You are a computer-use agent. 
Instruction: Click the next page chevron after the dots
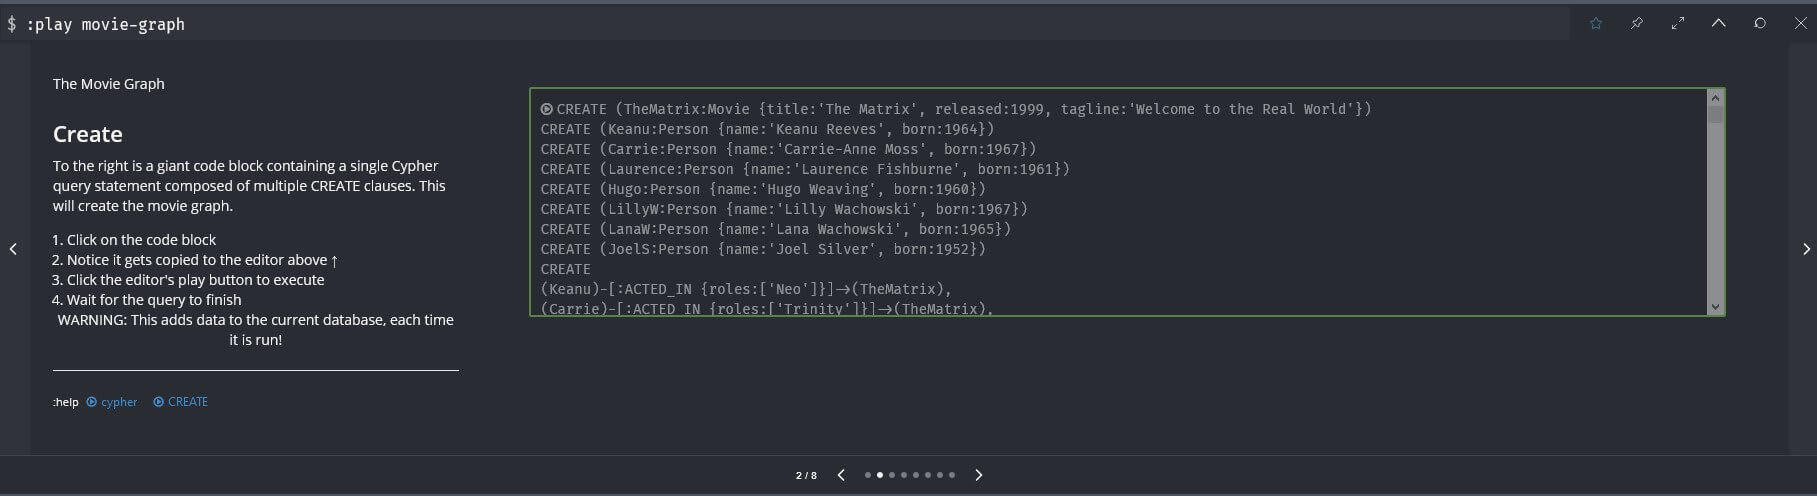pos(979,475)
